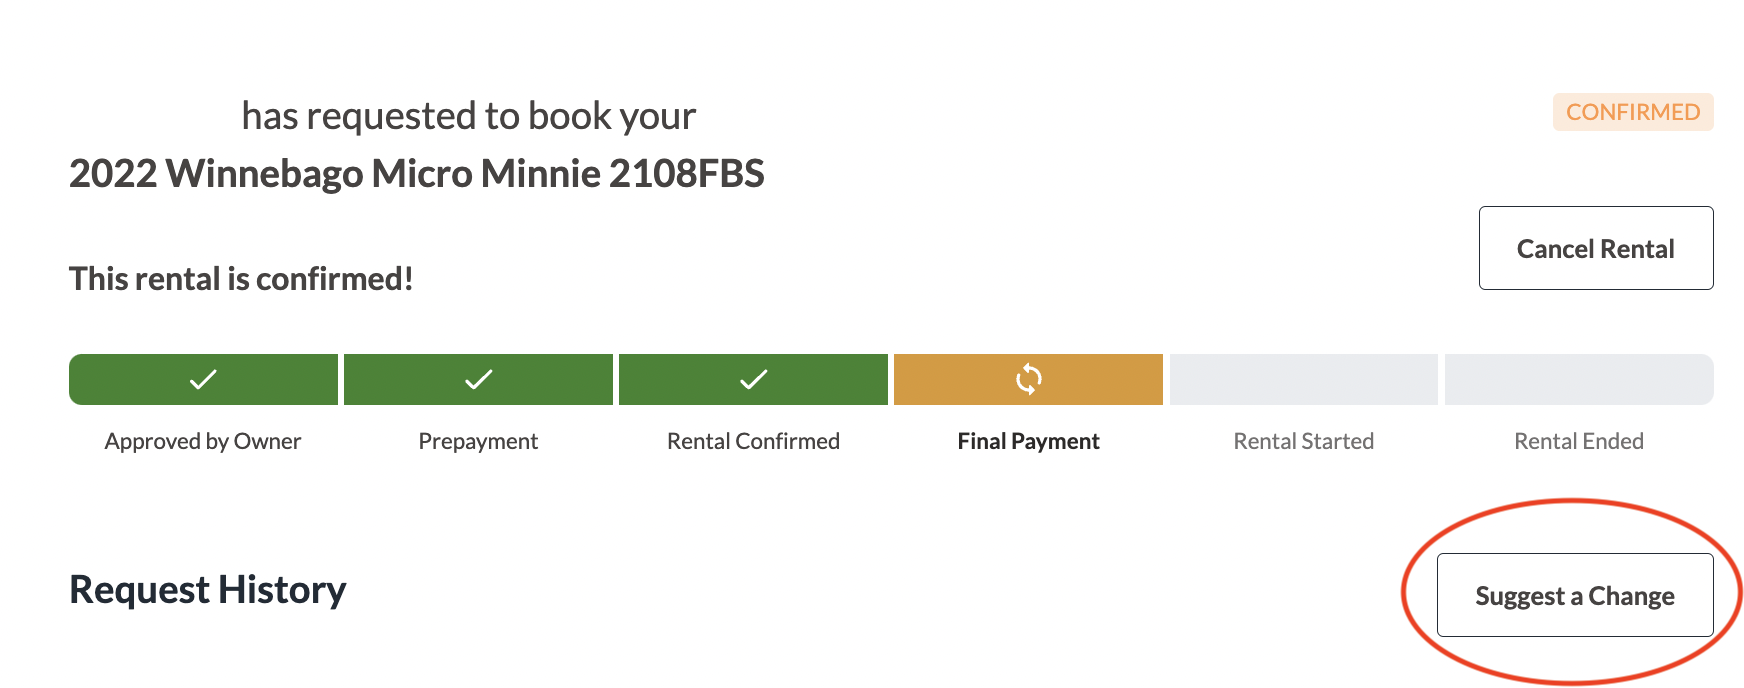Click the bold Final Payment label

click(1028, 441)
